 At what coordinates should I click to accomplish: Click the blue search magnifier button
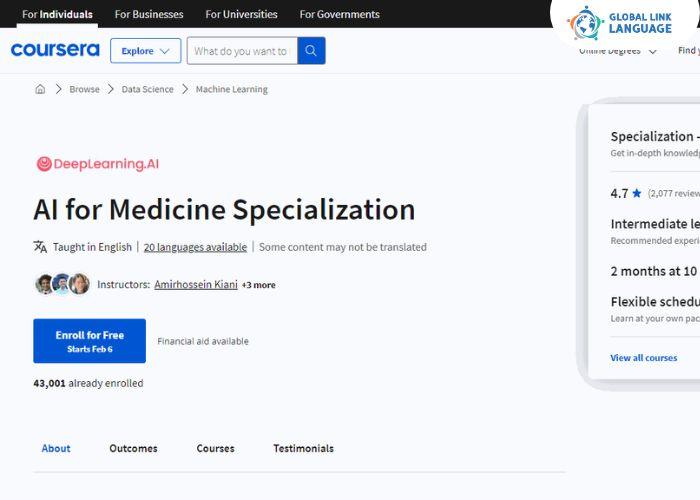(311, 51)
